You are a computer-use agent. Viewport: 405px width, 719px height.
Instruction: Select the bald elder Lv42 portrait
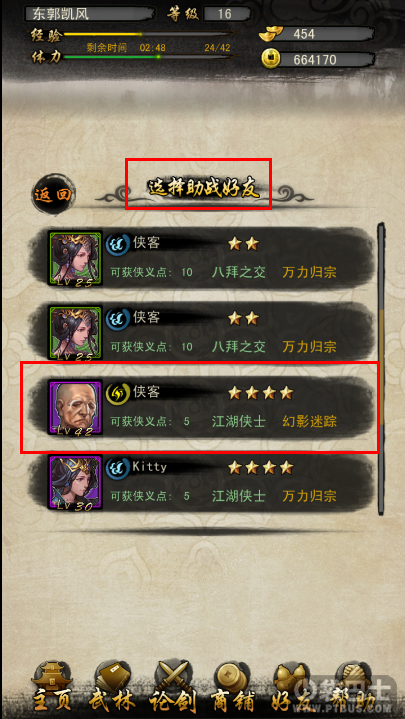point(75,407)
